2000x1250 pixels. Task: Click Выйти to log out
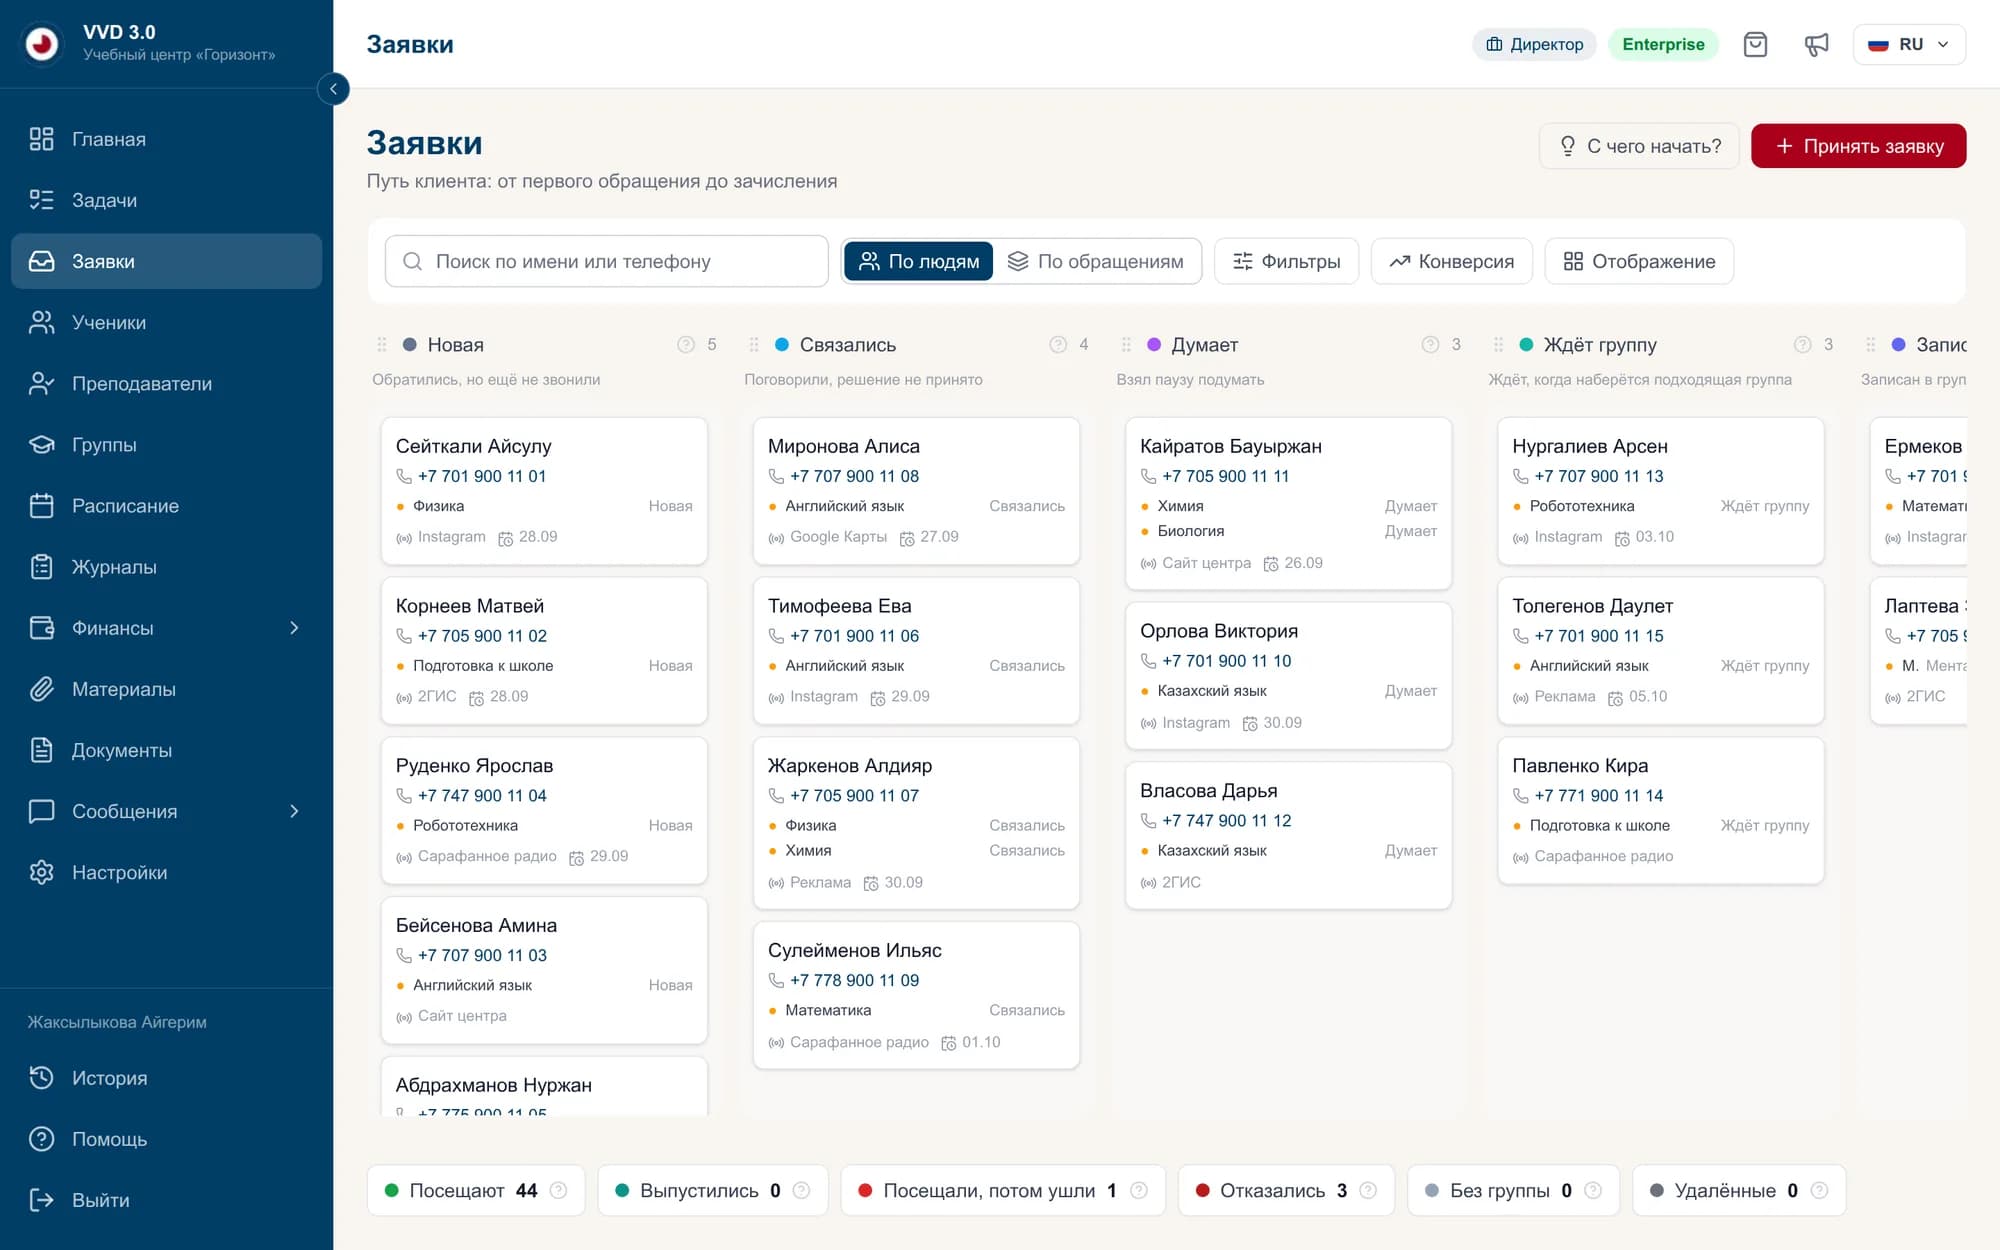pos(166,1200)
